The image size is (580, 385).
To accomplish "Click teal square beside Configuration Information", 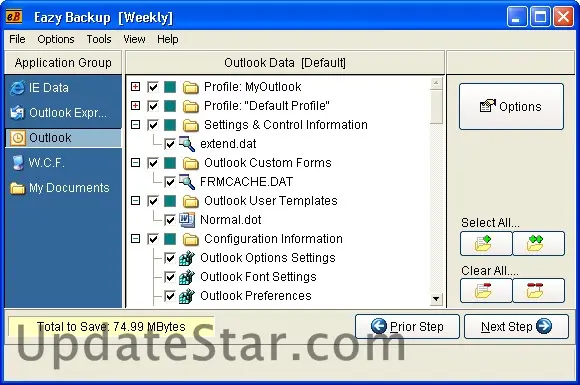I will coord(170,239).
